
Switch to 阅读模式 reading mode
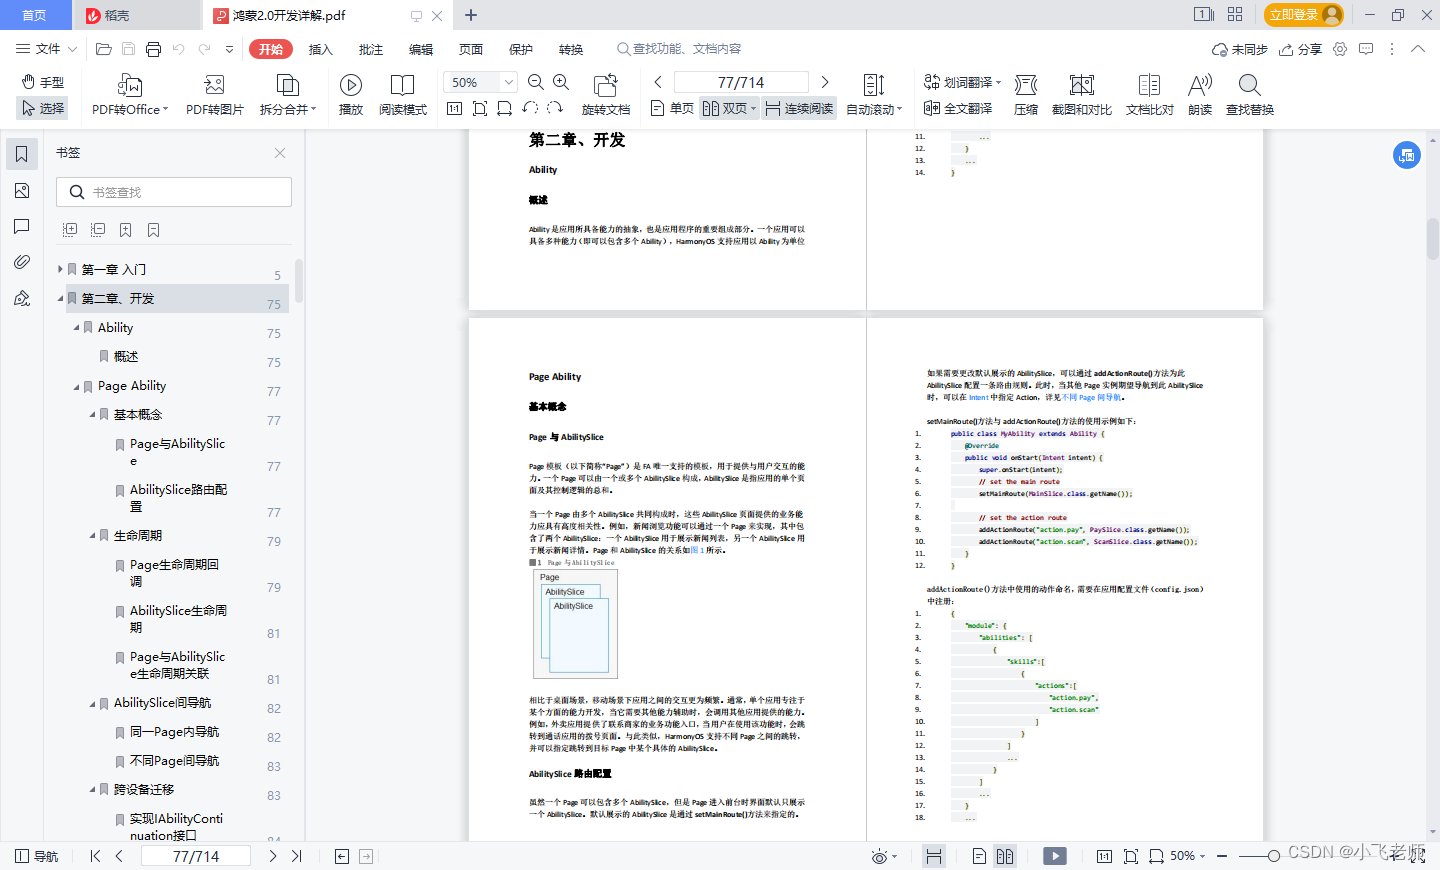(403, 96)
